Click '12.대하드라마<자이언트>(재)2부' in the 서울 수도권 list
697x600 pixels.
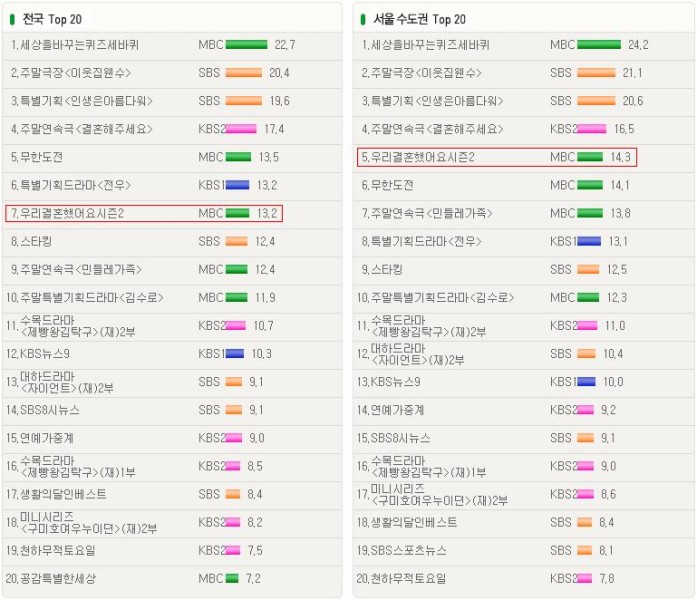pos(411,354)
